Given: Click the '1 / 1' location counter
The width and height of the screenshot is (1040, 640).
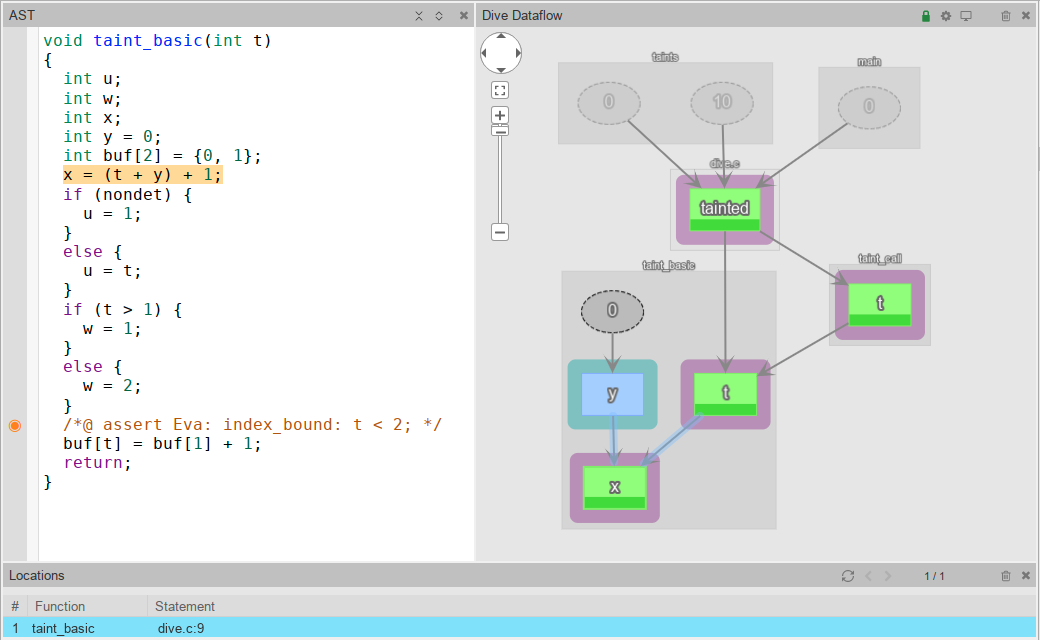Looking at the screenshot, I should 935,576.
